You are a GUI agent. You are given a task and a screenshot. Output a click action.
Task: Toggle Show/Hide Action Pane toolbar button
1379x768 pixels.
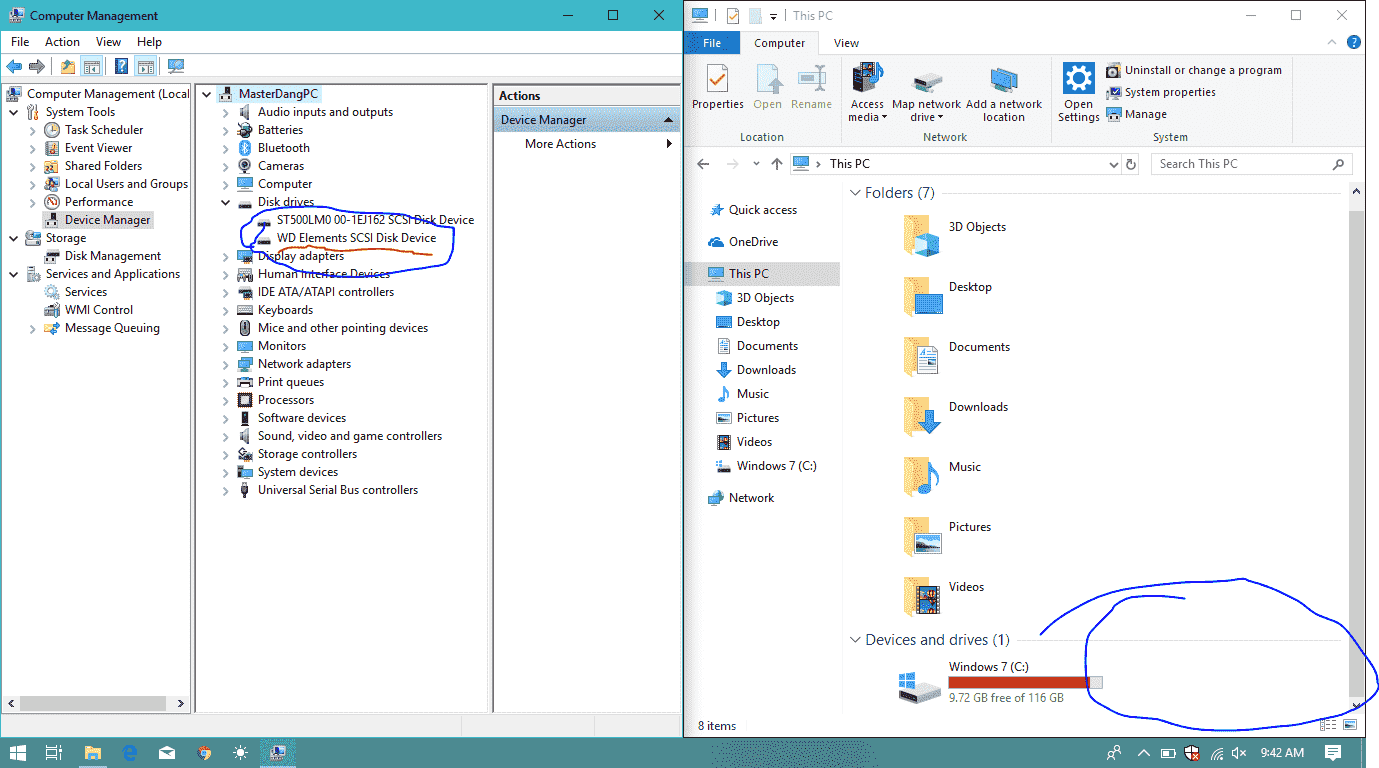pos(146,67)
